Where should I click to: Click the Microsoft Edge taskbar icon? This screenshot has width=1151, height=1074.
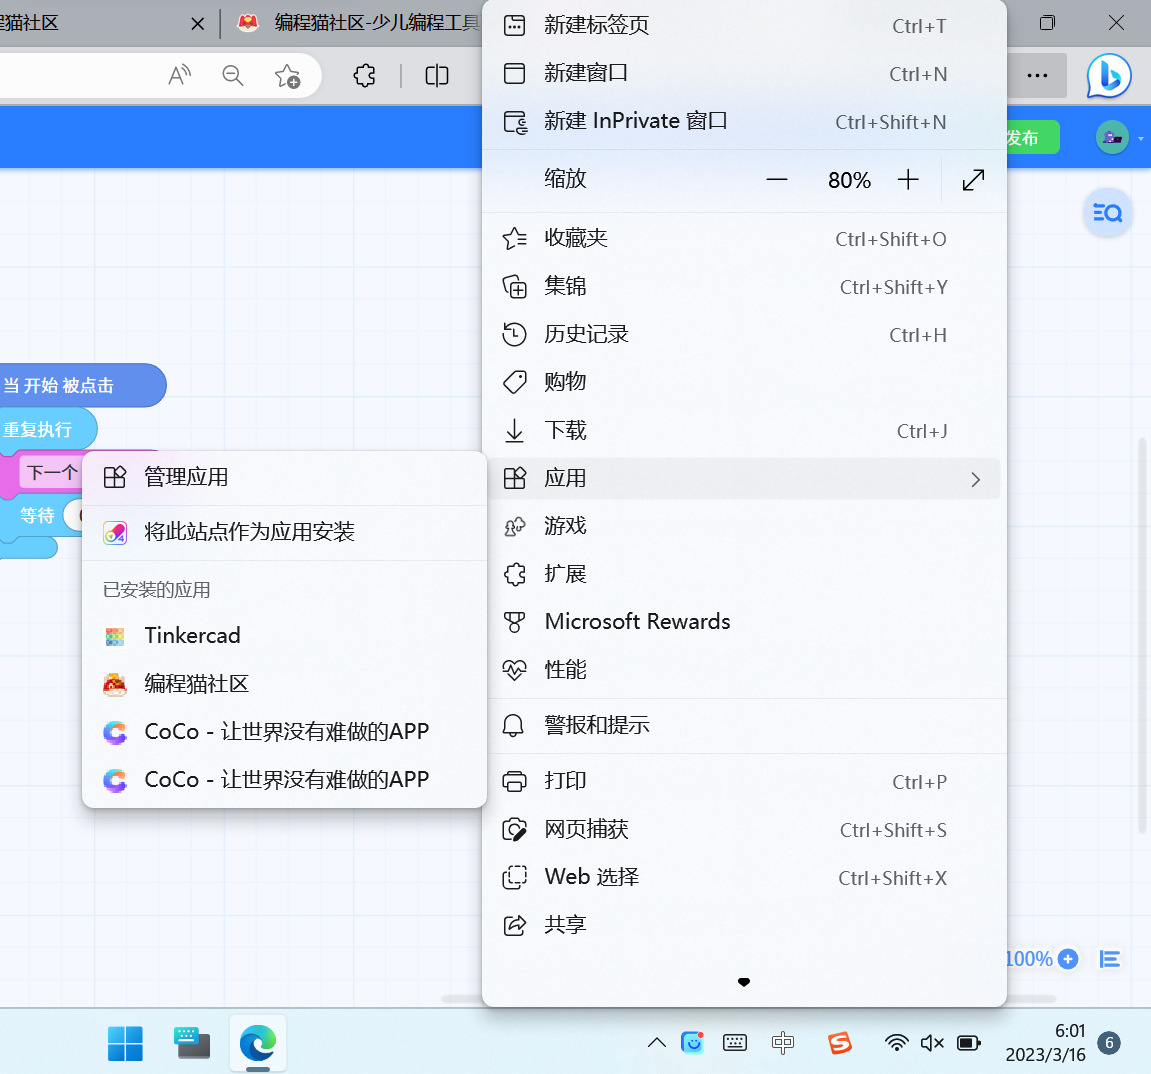click(x=258, y=1043)
